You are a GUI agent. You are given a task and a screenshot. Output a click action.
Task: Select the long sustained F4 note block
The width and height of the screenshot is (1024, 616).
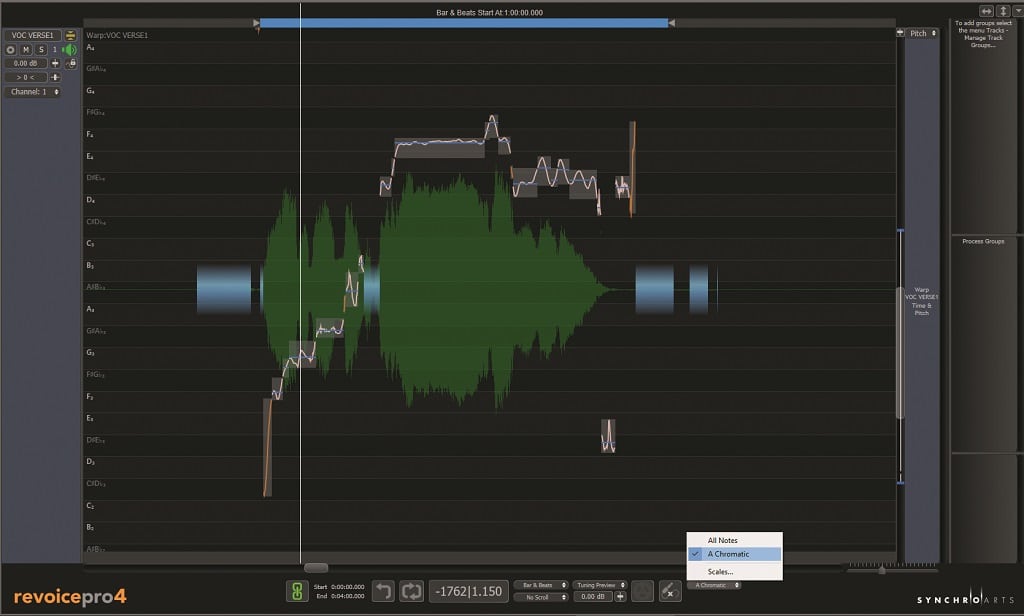pos(440,148)
